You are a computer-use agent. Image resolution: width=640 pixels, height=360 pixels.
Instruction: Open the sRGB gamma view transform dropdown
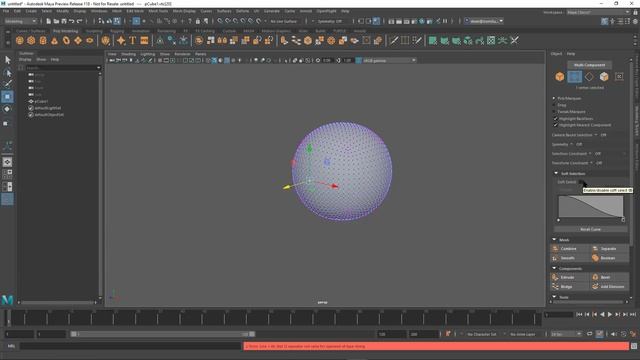pyautogui.click(x=389, y=60)
